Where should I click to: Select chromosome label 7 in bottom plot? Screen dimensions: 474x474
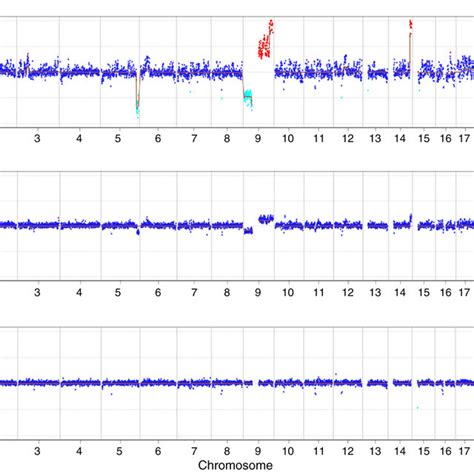194,451
